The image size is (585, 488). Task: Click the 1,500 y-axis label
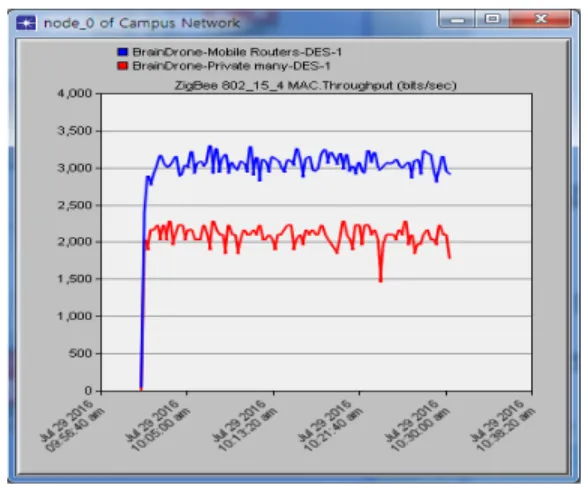75,279
